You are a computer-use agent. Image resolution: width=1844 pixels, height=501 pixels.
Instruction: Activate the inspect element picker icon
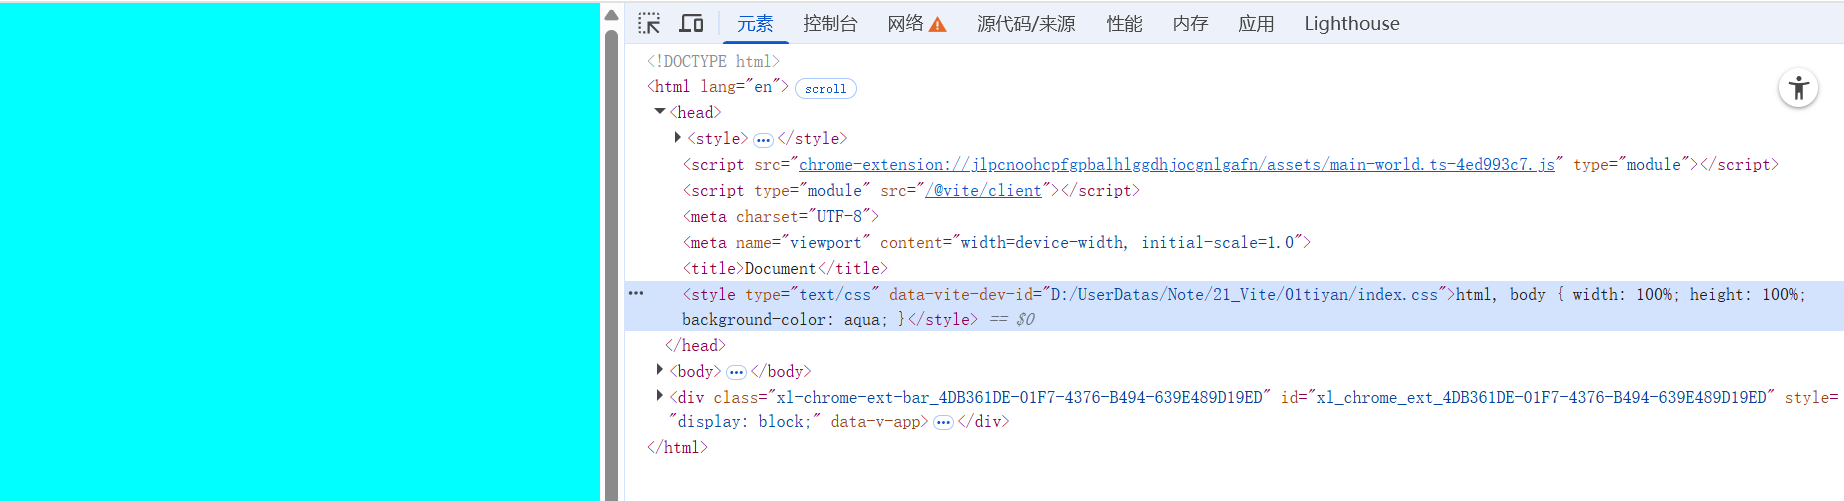pyautogui.click(x=649, y=23)
